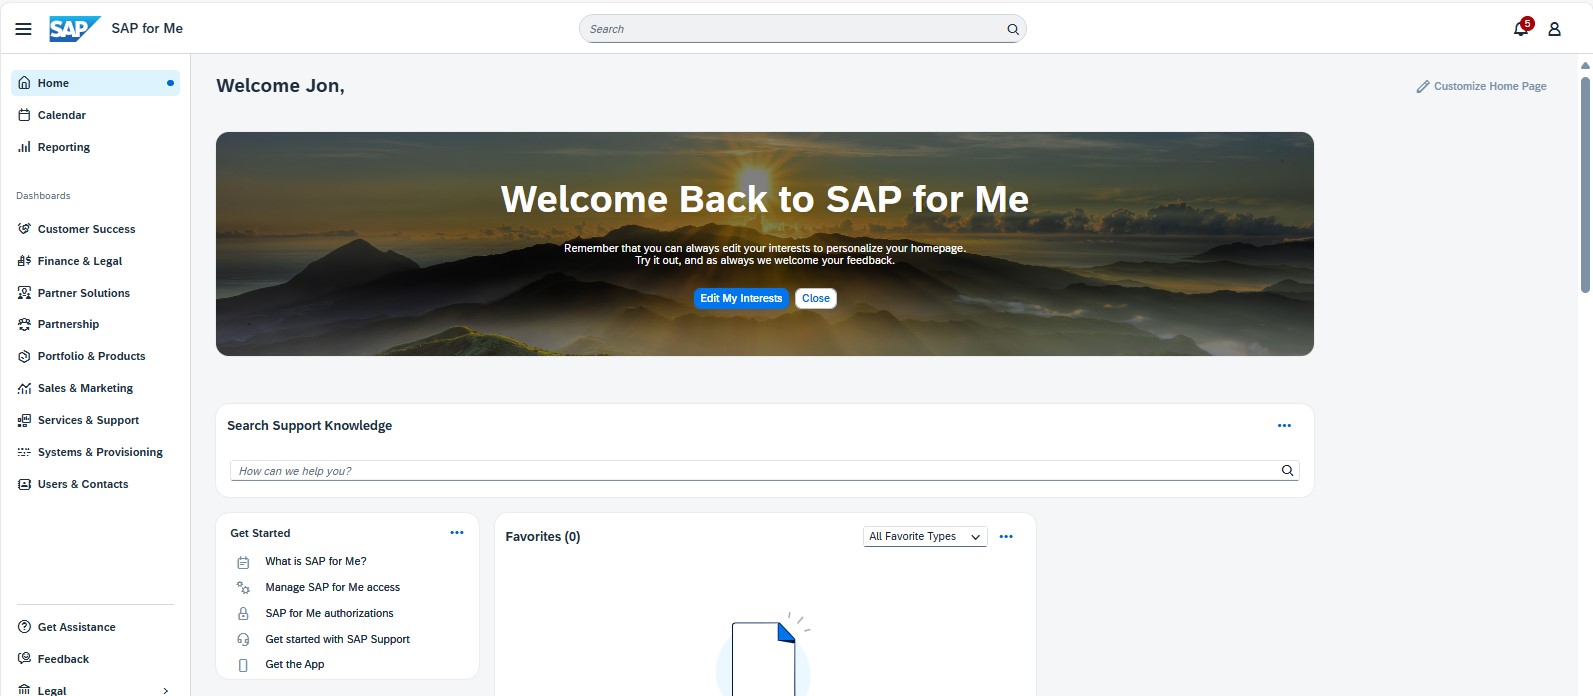Open the Finance & Legal dashboard

click(80, 261)
